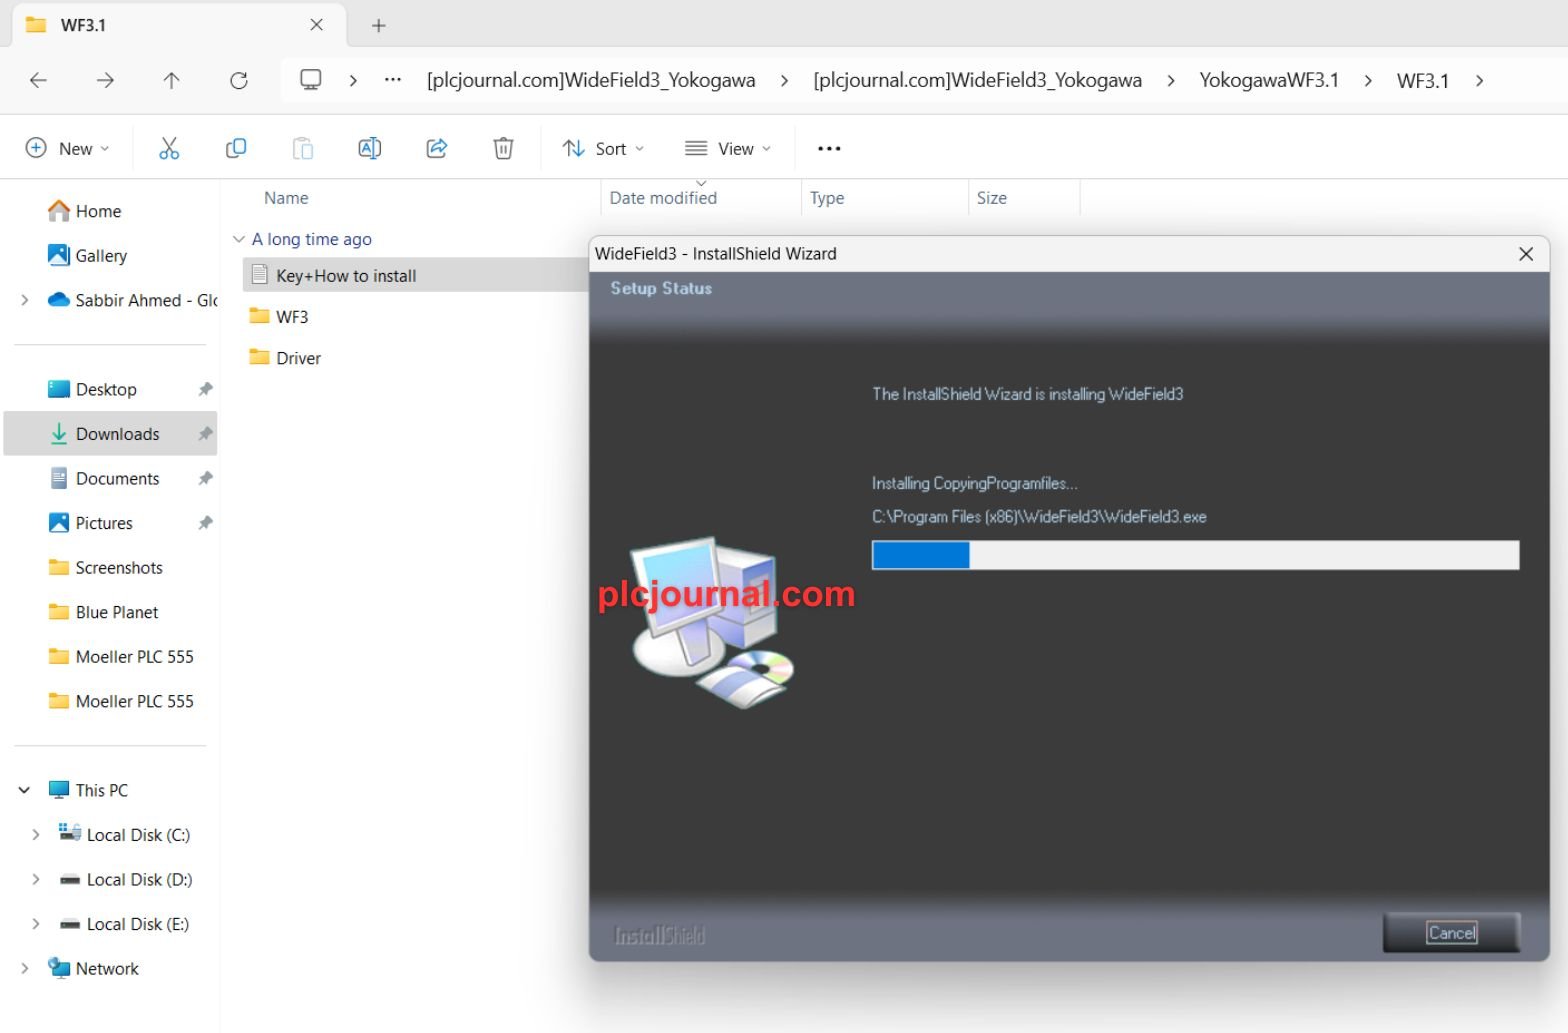Click YokogawaWF3.1 breadcrumb segment

click(x=1268, y=80)
